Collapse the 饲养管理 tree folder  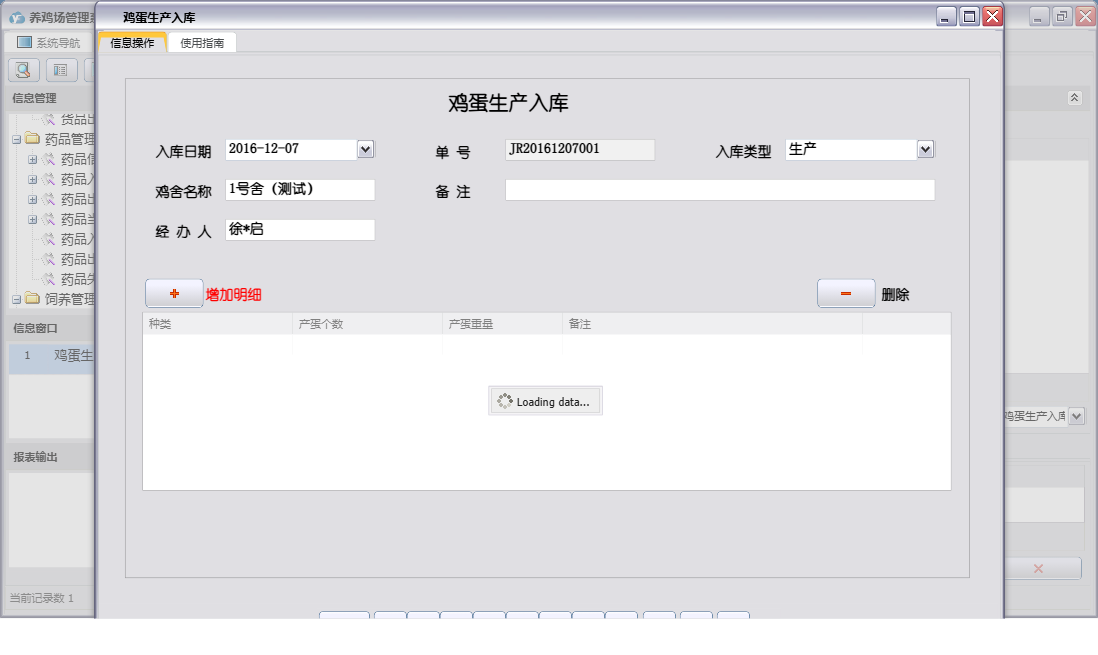pyautogui.click(x=17, y=299)
